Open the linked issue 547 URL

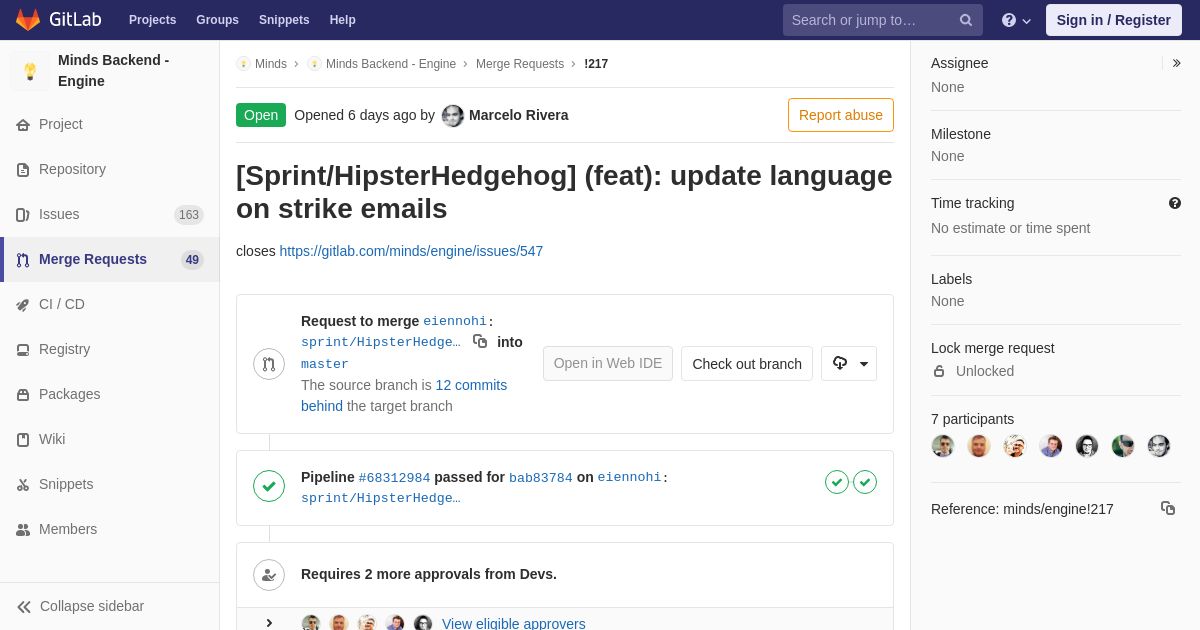tap(411, 251)
